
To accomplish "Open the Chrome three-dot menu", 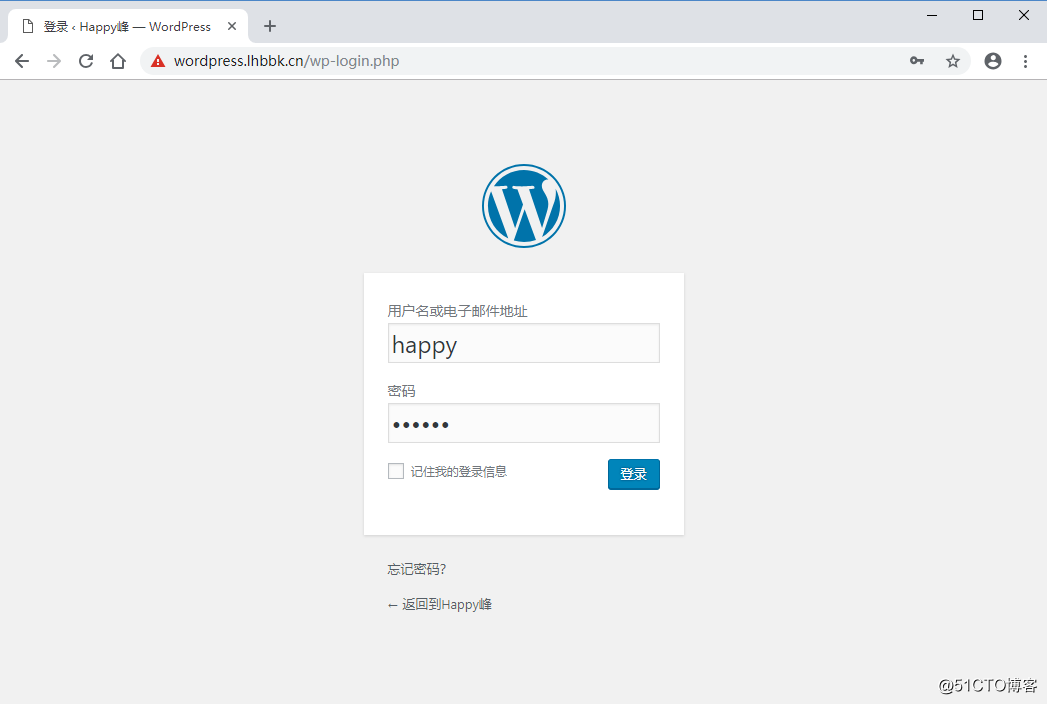I will (x=1026, y=61).
